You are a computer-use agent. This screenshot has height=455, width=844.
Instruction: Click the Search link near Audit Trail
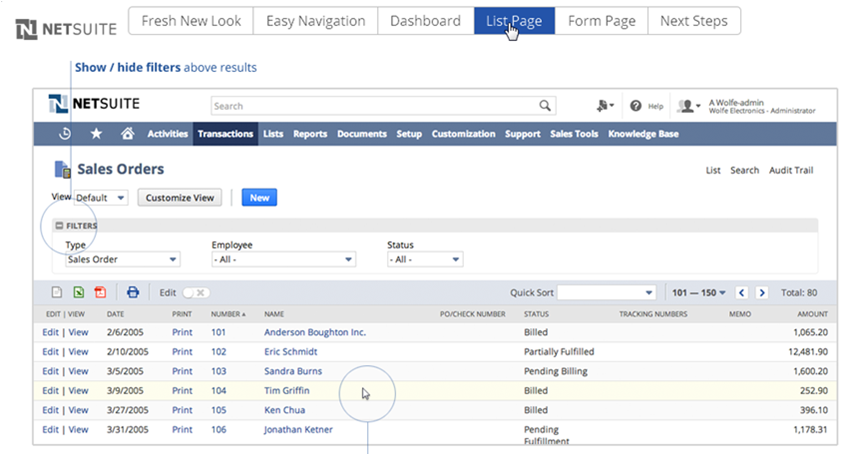(x=744, y=170)
